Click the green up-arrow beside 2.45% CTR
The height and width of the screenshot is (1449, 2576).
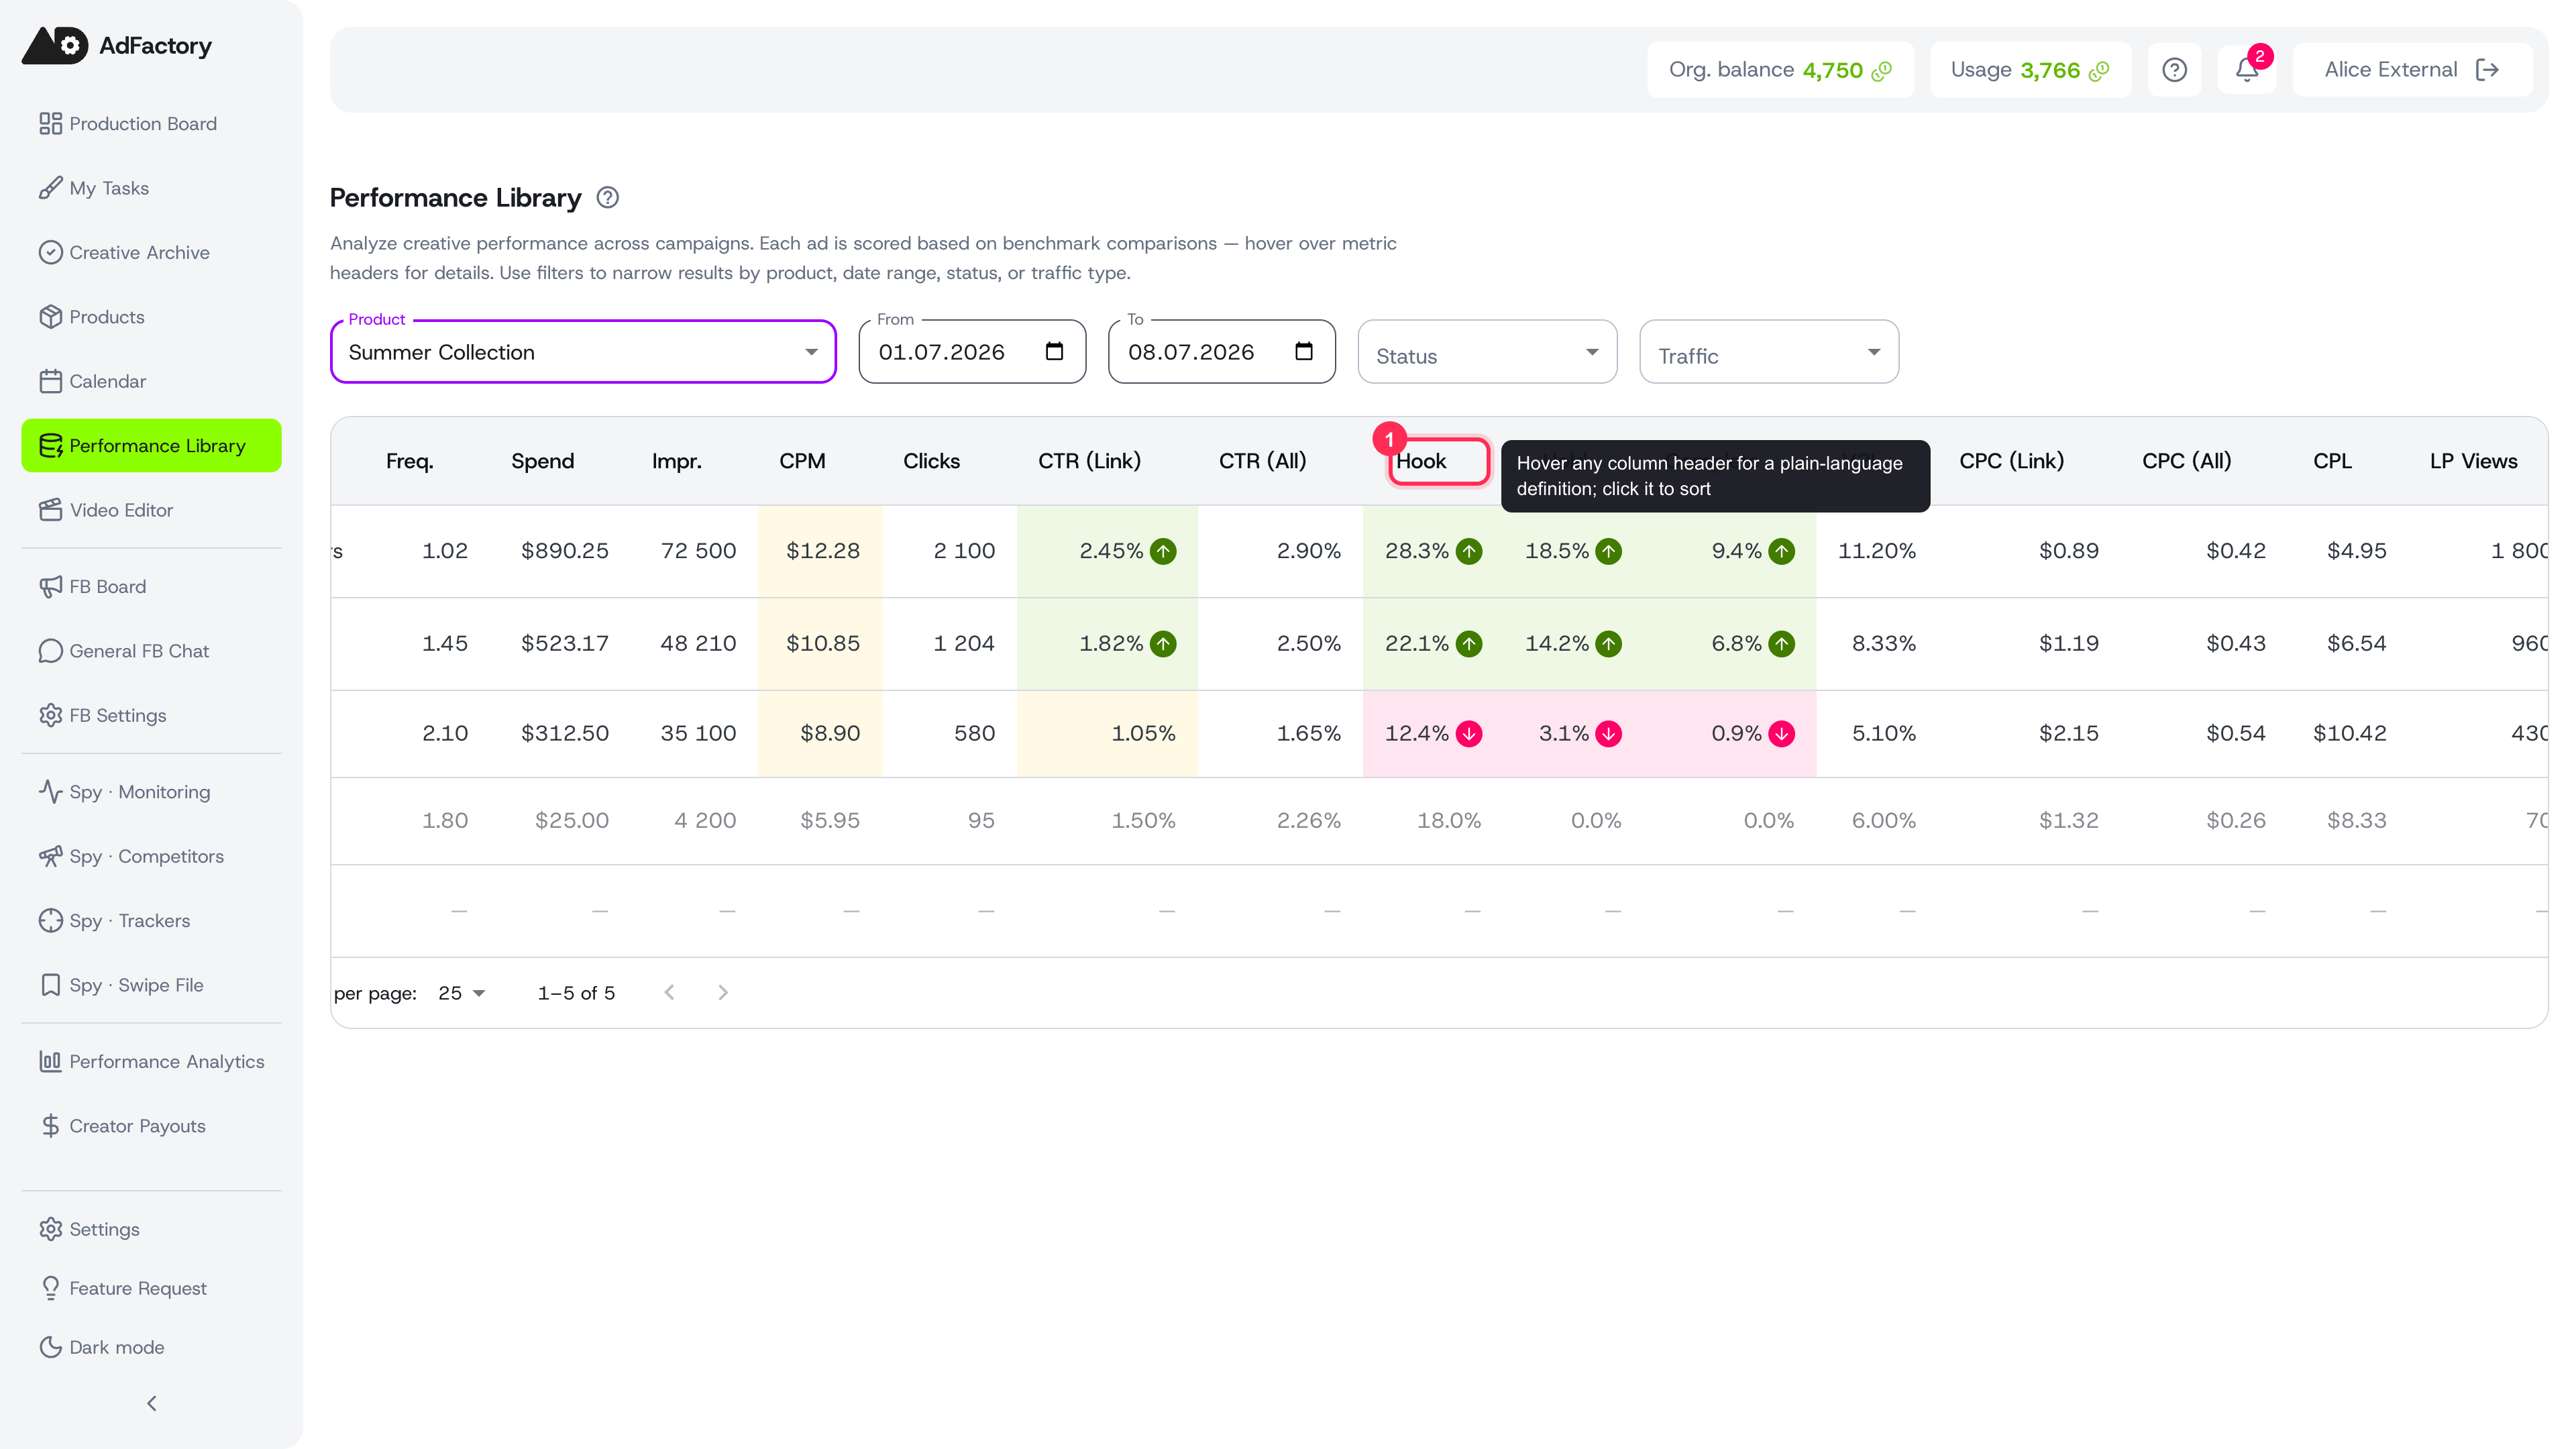point(1163,551)
